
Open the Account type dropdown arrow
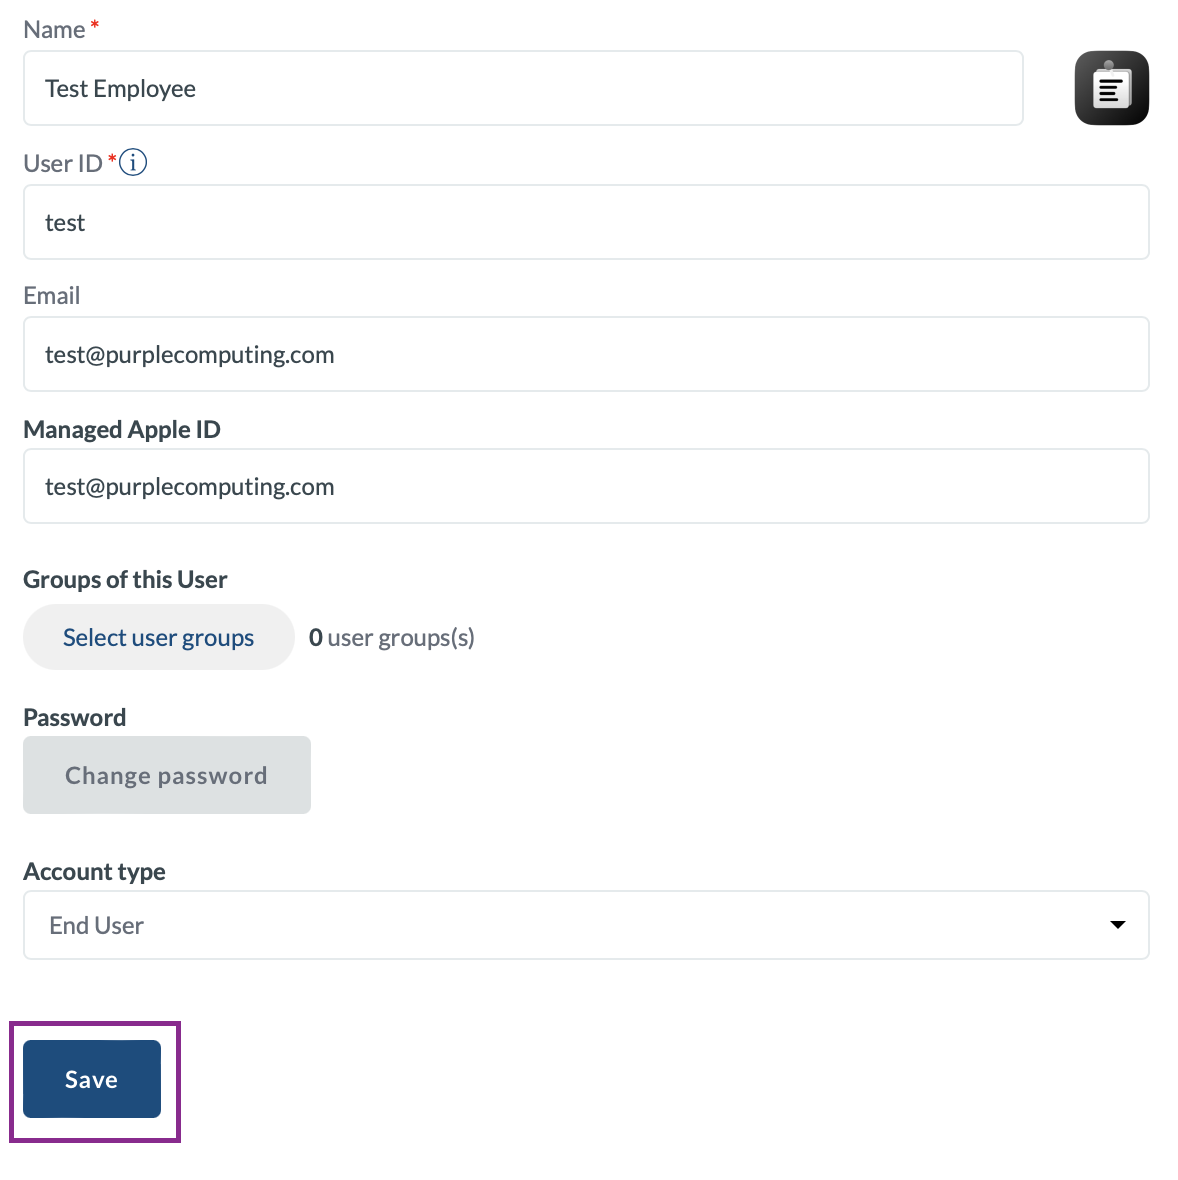click(1117, 925)
